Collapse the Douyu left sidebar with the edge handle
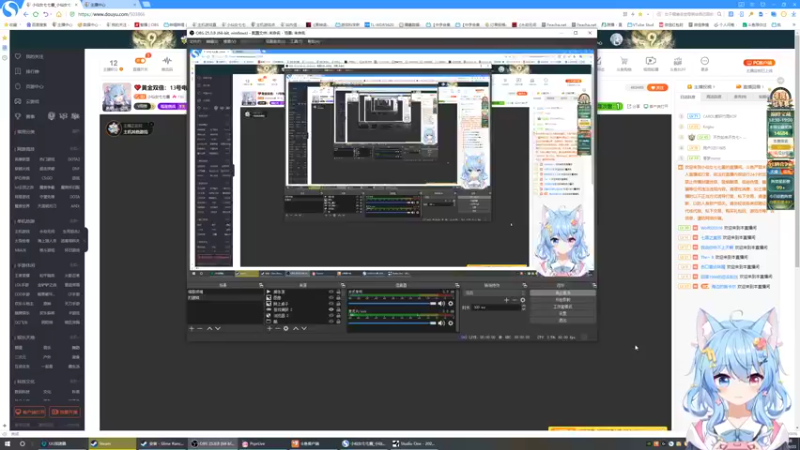Image resolution: width=800 pixels, height=450 pixels. coord(86,240)
